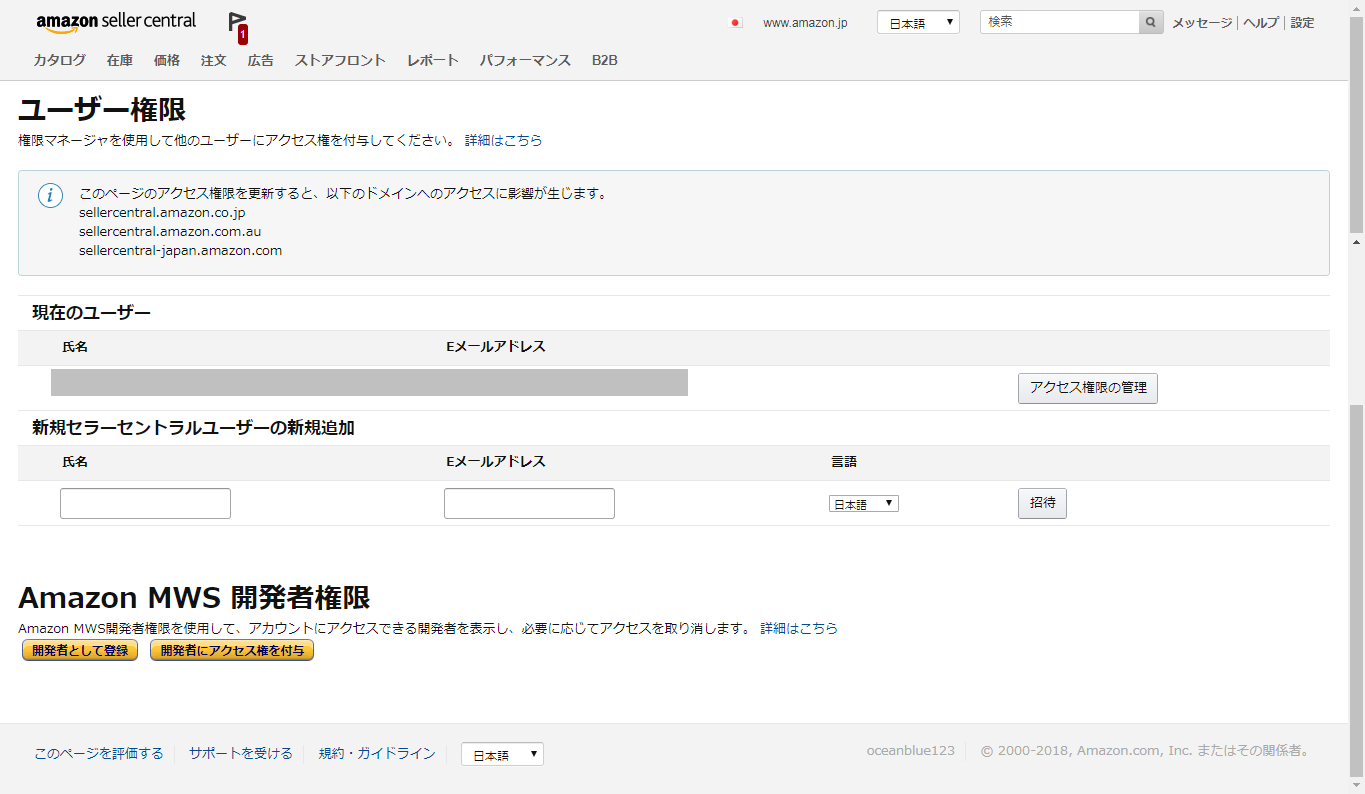1365x794 pixels.
Task: Click the 氏名 input field for new user
Action: click(x=145, y=503)
